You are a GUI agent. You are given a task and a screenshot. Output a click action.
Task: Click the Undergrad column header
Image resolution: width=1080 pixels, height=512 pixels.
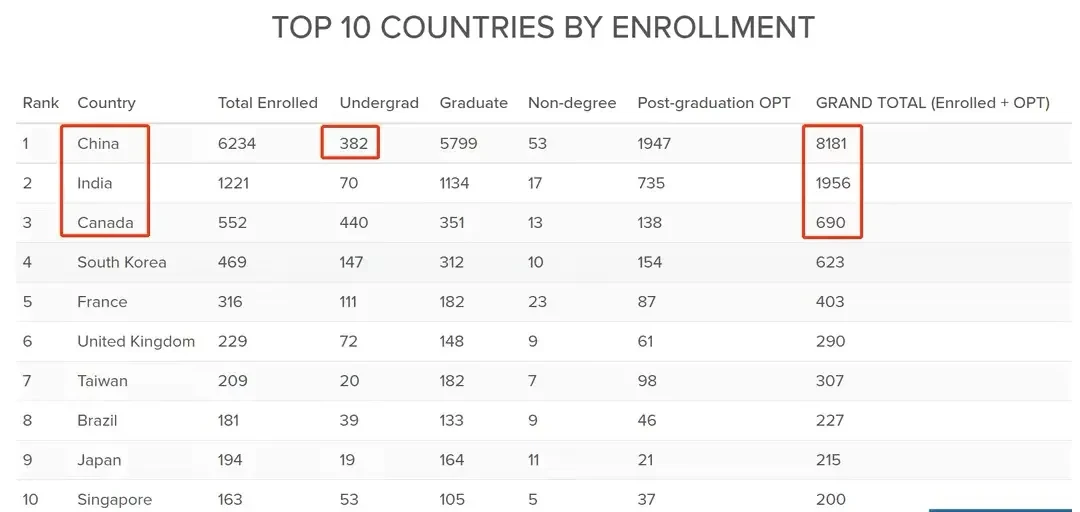tap(379, 103)
